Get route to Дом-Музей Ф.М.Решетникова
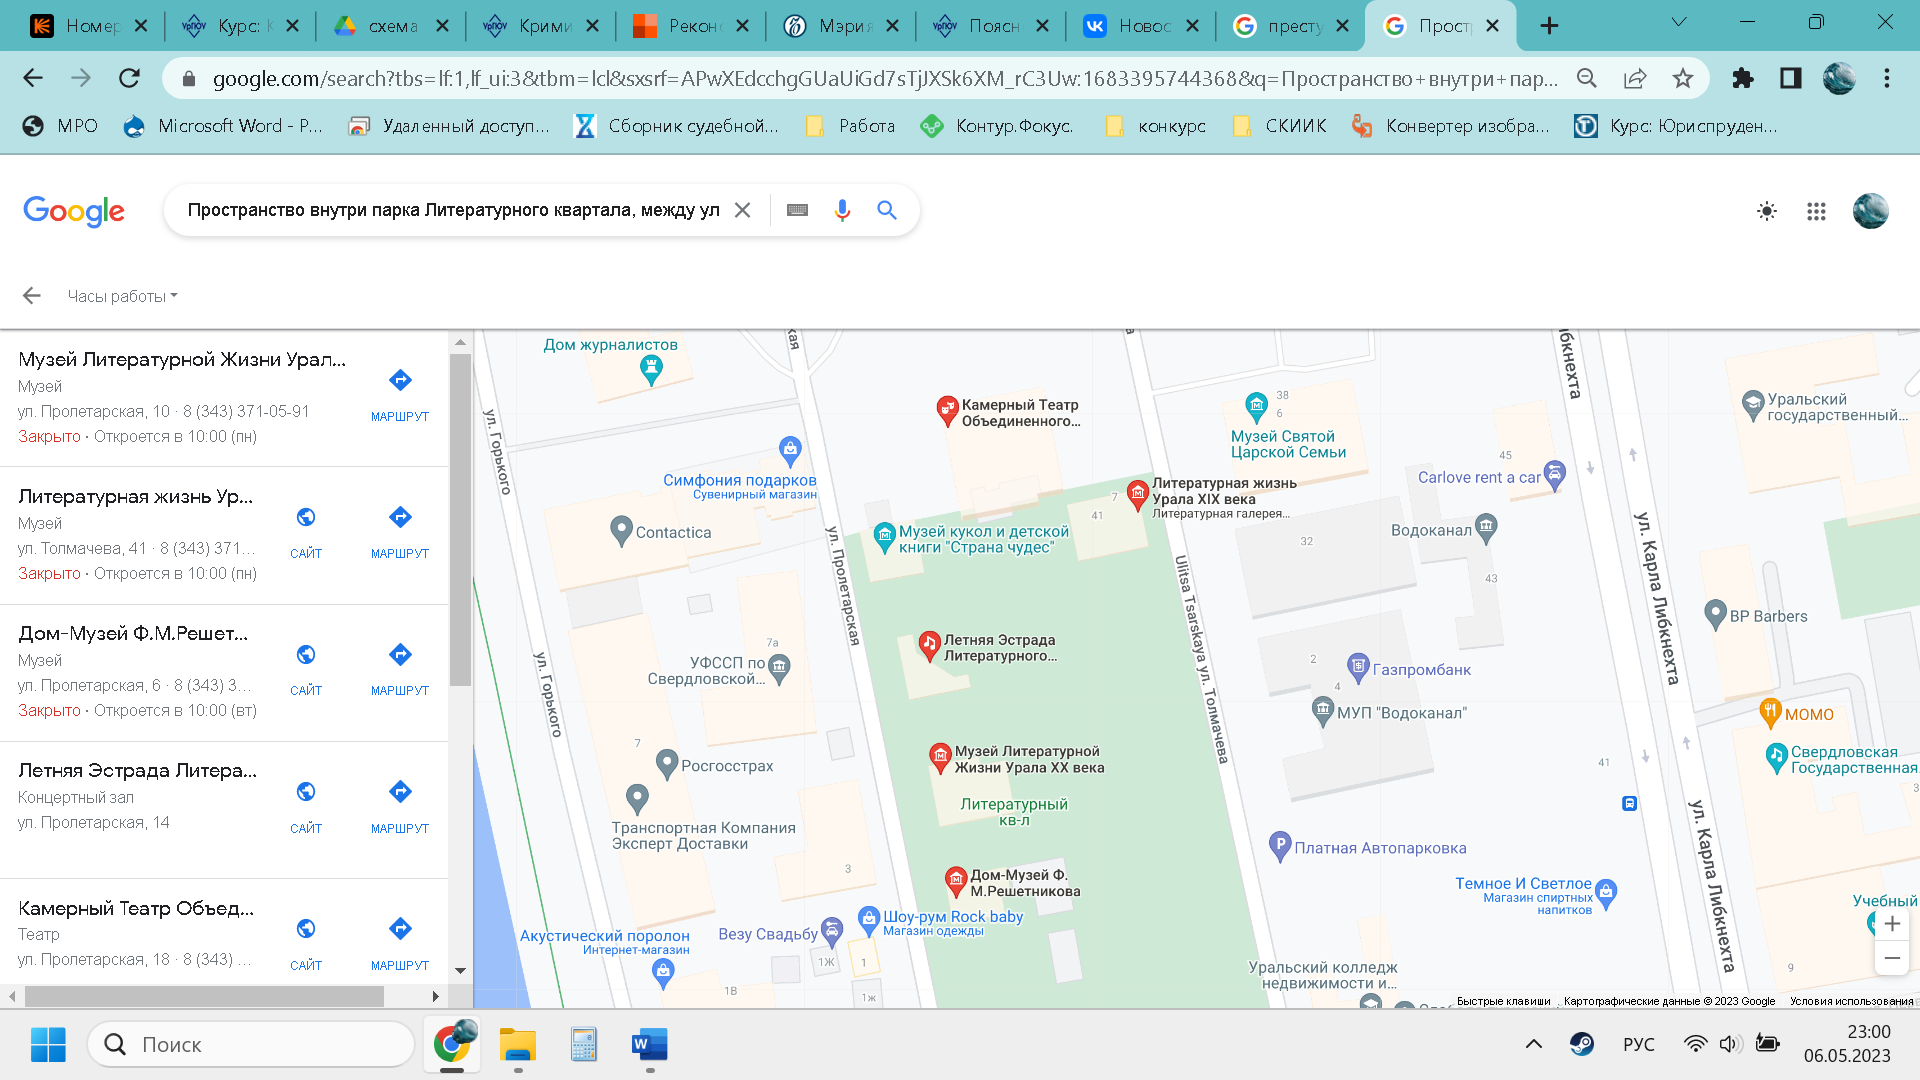Image resolution: width=1920 pixels, height=1080 pixels. pos(400,668)
